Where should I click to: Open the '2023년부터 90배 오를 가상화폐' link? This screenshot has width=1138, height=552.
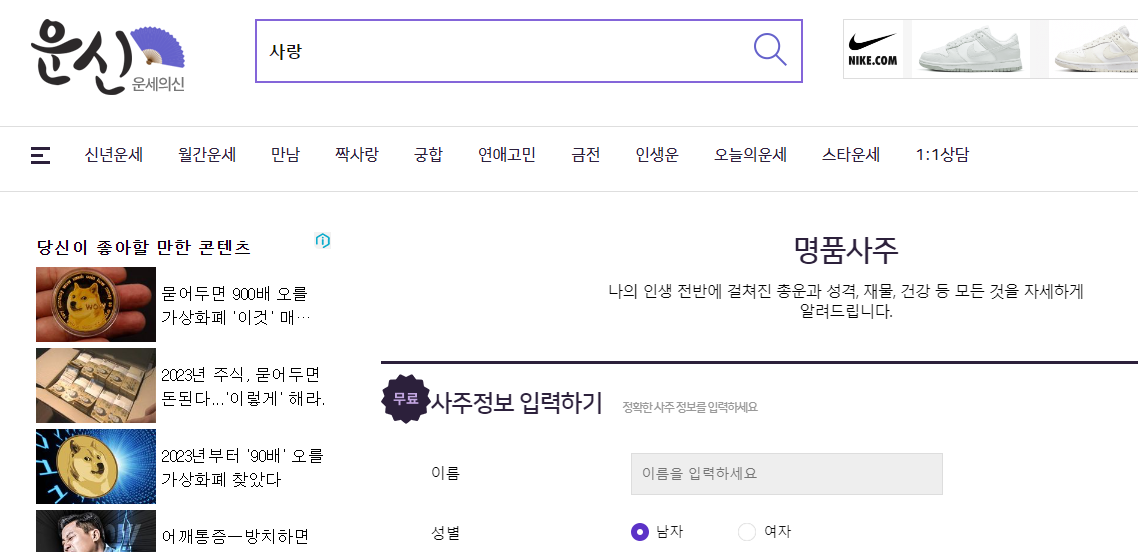tap(242, 468)
